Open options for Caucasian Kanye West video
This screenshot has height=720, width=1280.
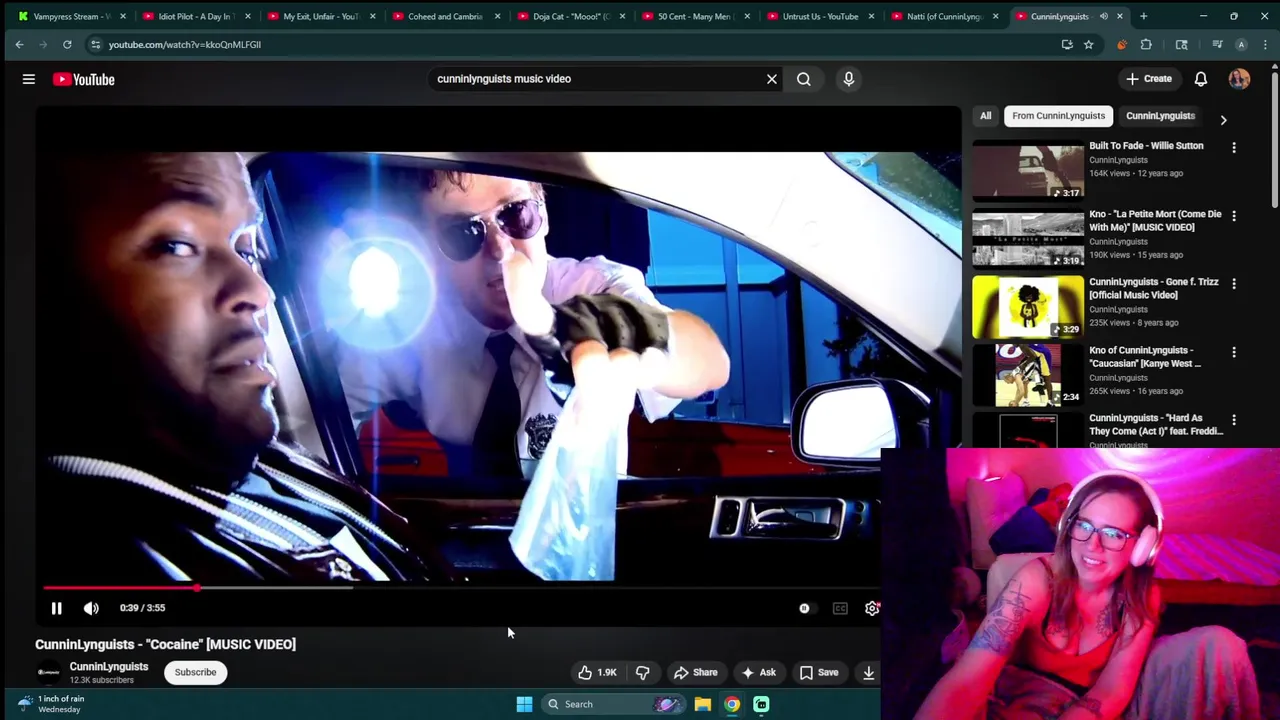click(x=1234, y=352)
